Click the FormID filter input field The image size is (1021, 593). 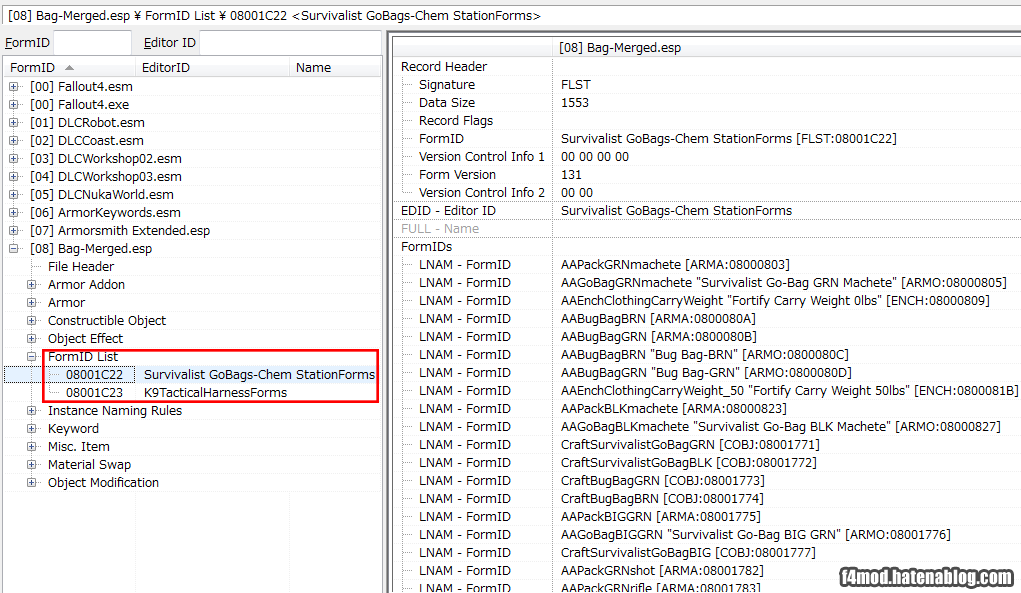[92, 42]
